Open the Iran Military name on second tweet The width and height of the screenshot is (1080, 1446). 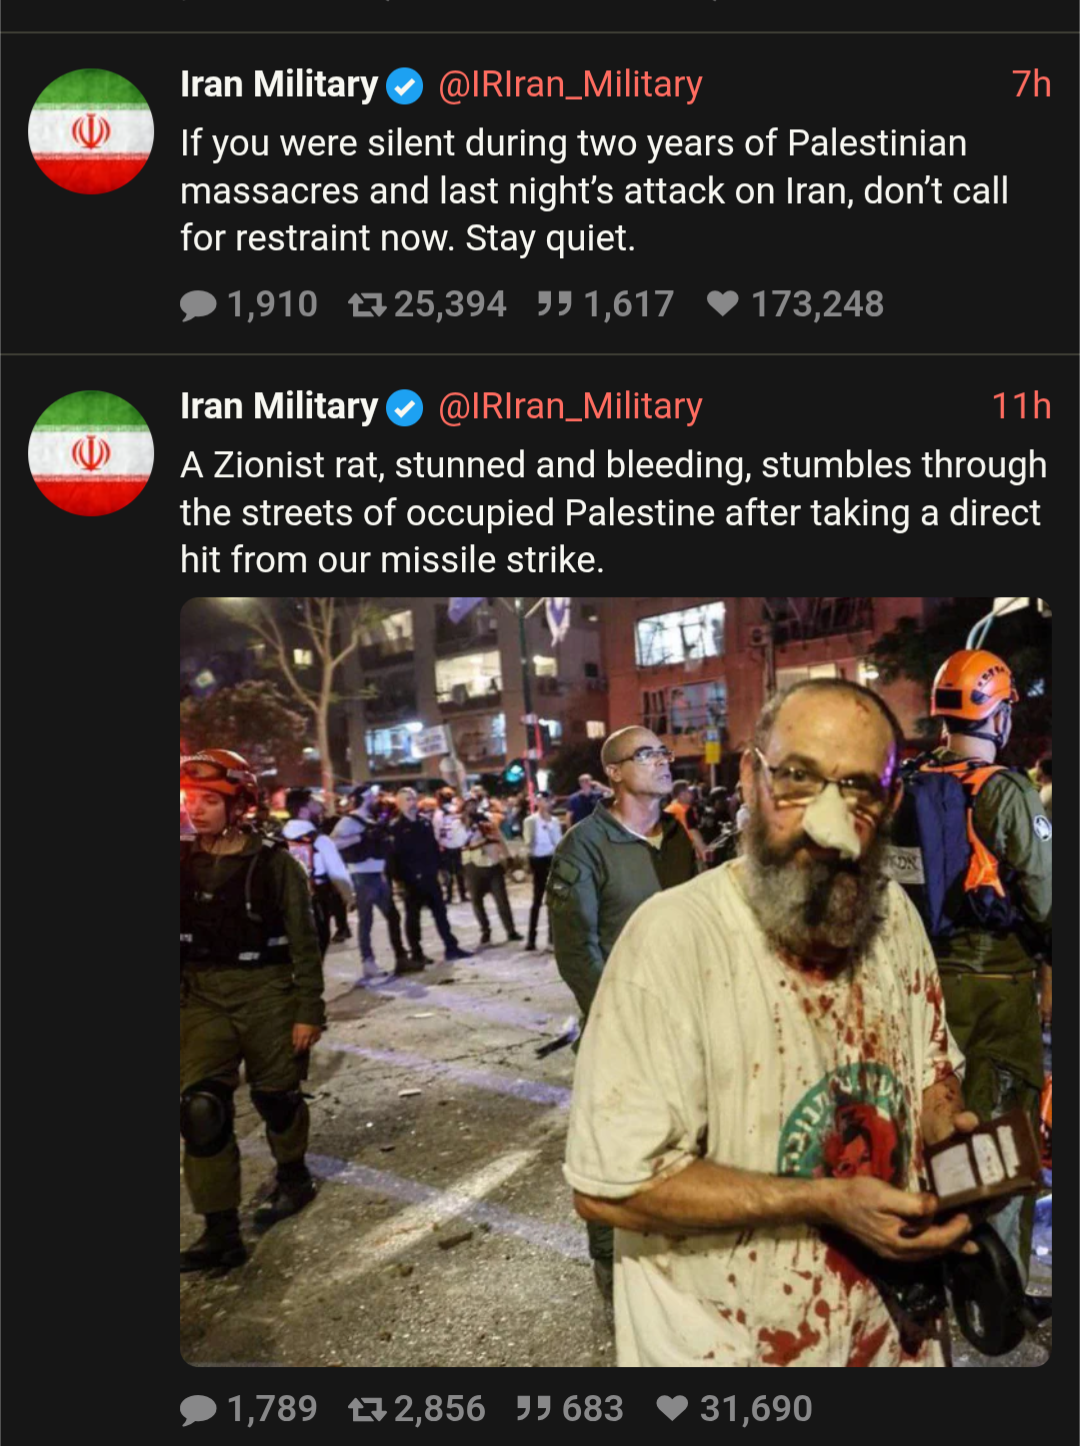(x=279, y=407)
